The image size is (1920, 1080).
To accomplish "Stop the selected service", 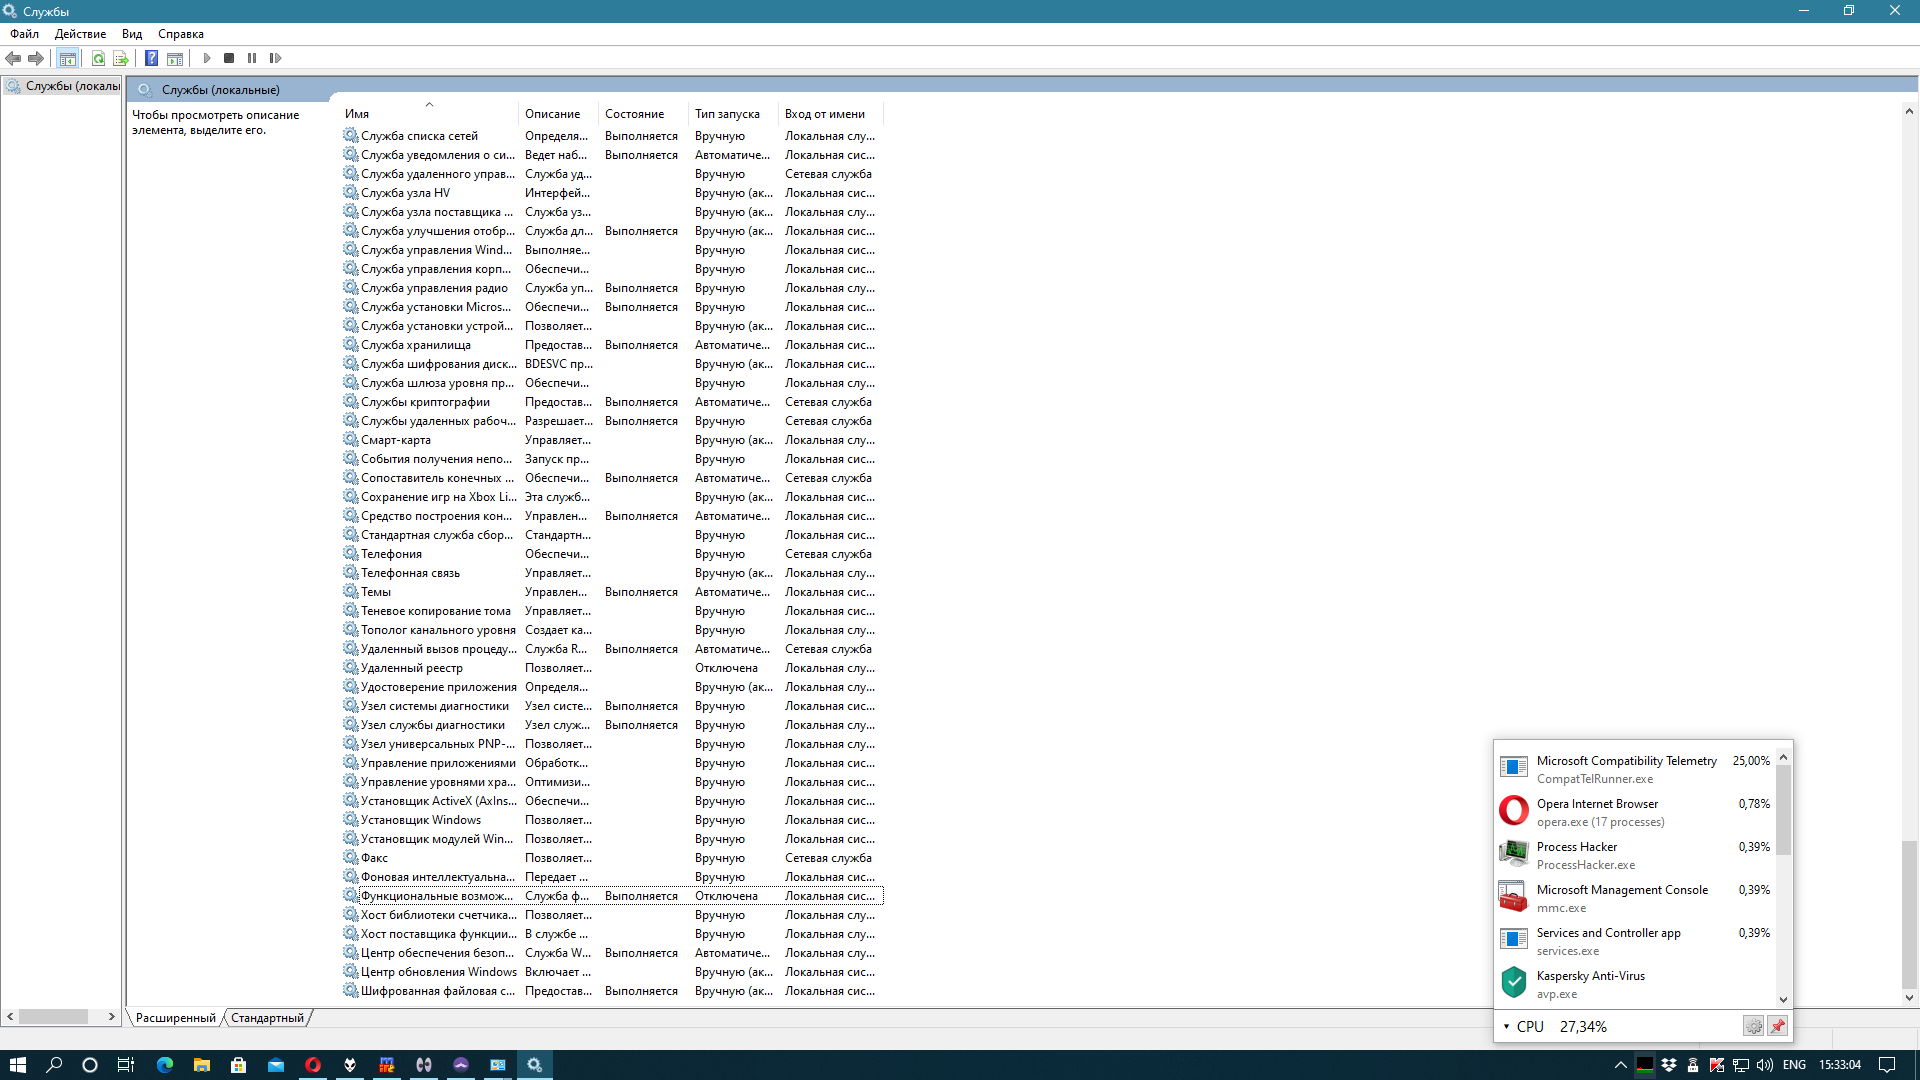I will click(x=228, y=58).
